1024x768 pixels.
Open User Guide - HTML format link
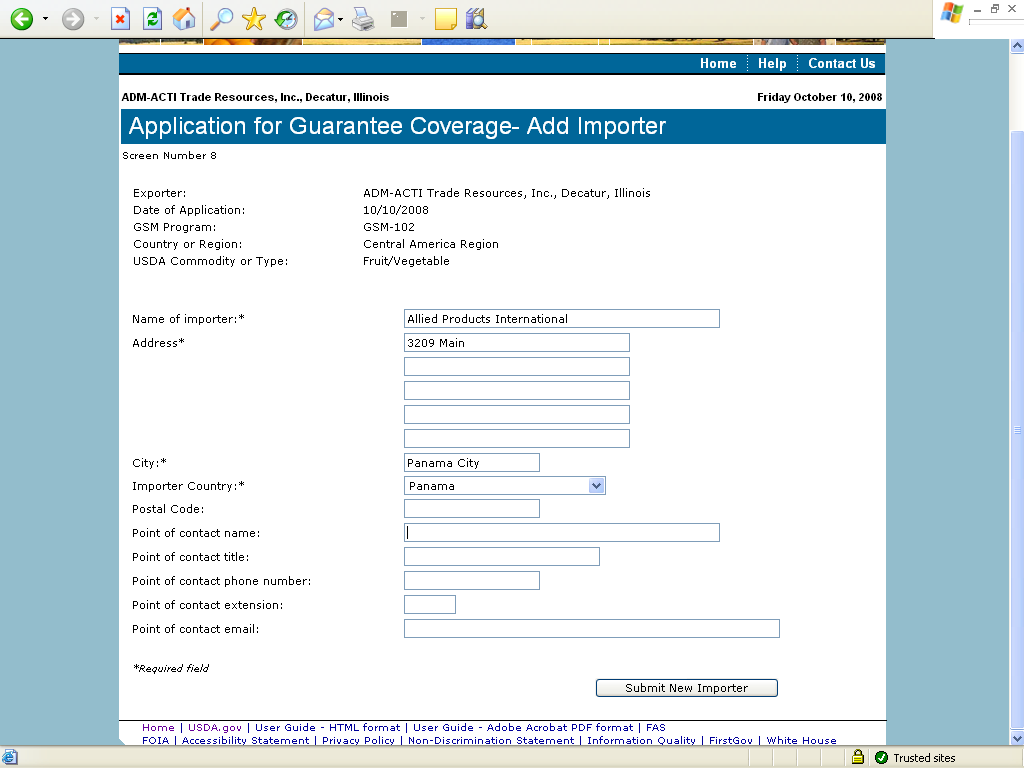[x=327, y=728]
